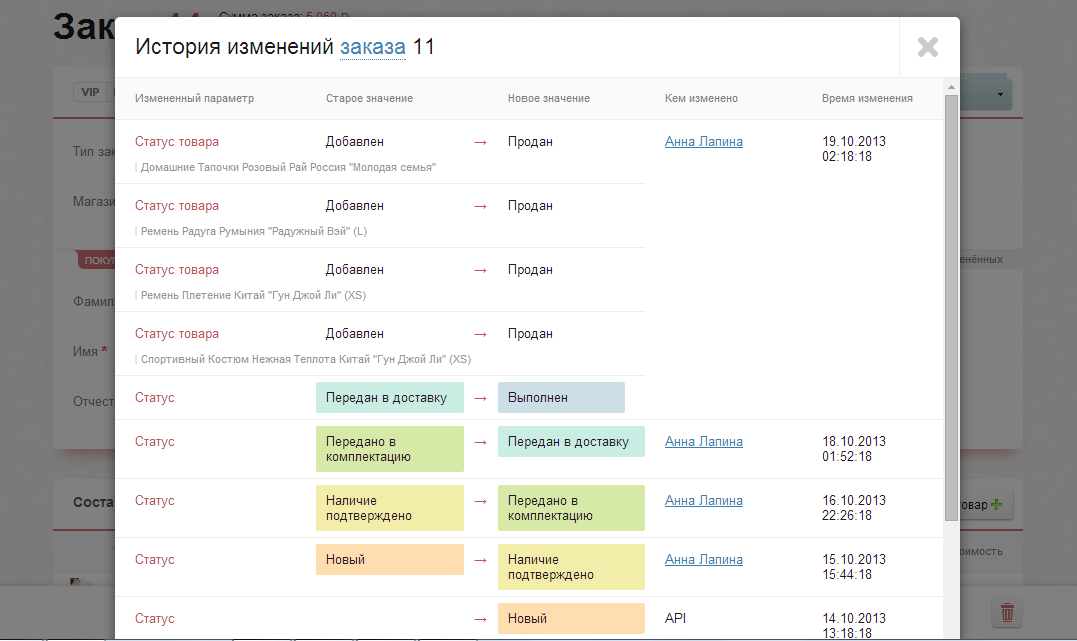Click arrow between Новый and Наличие подтверждено
This screenshot has height=641, width=1077.
[x=480, y=560]
